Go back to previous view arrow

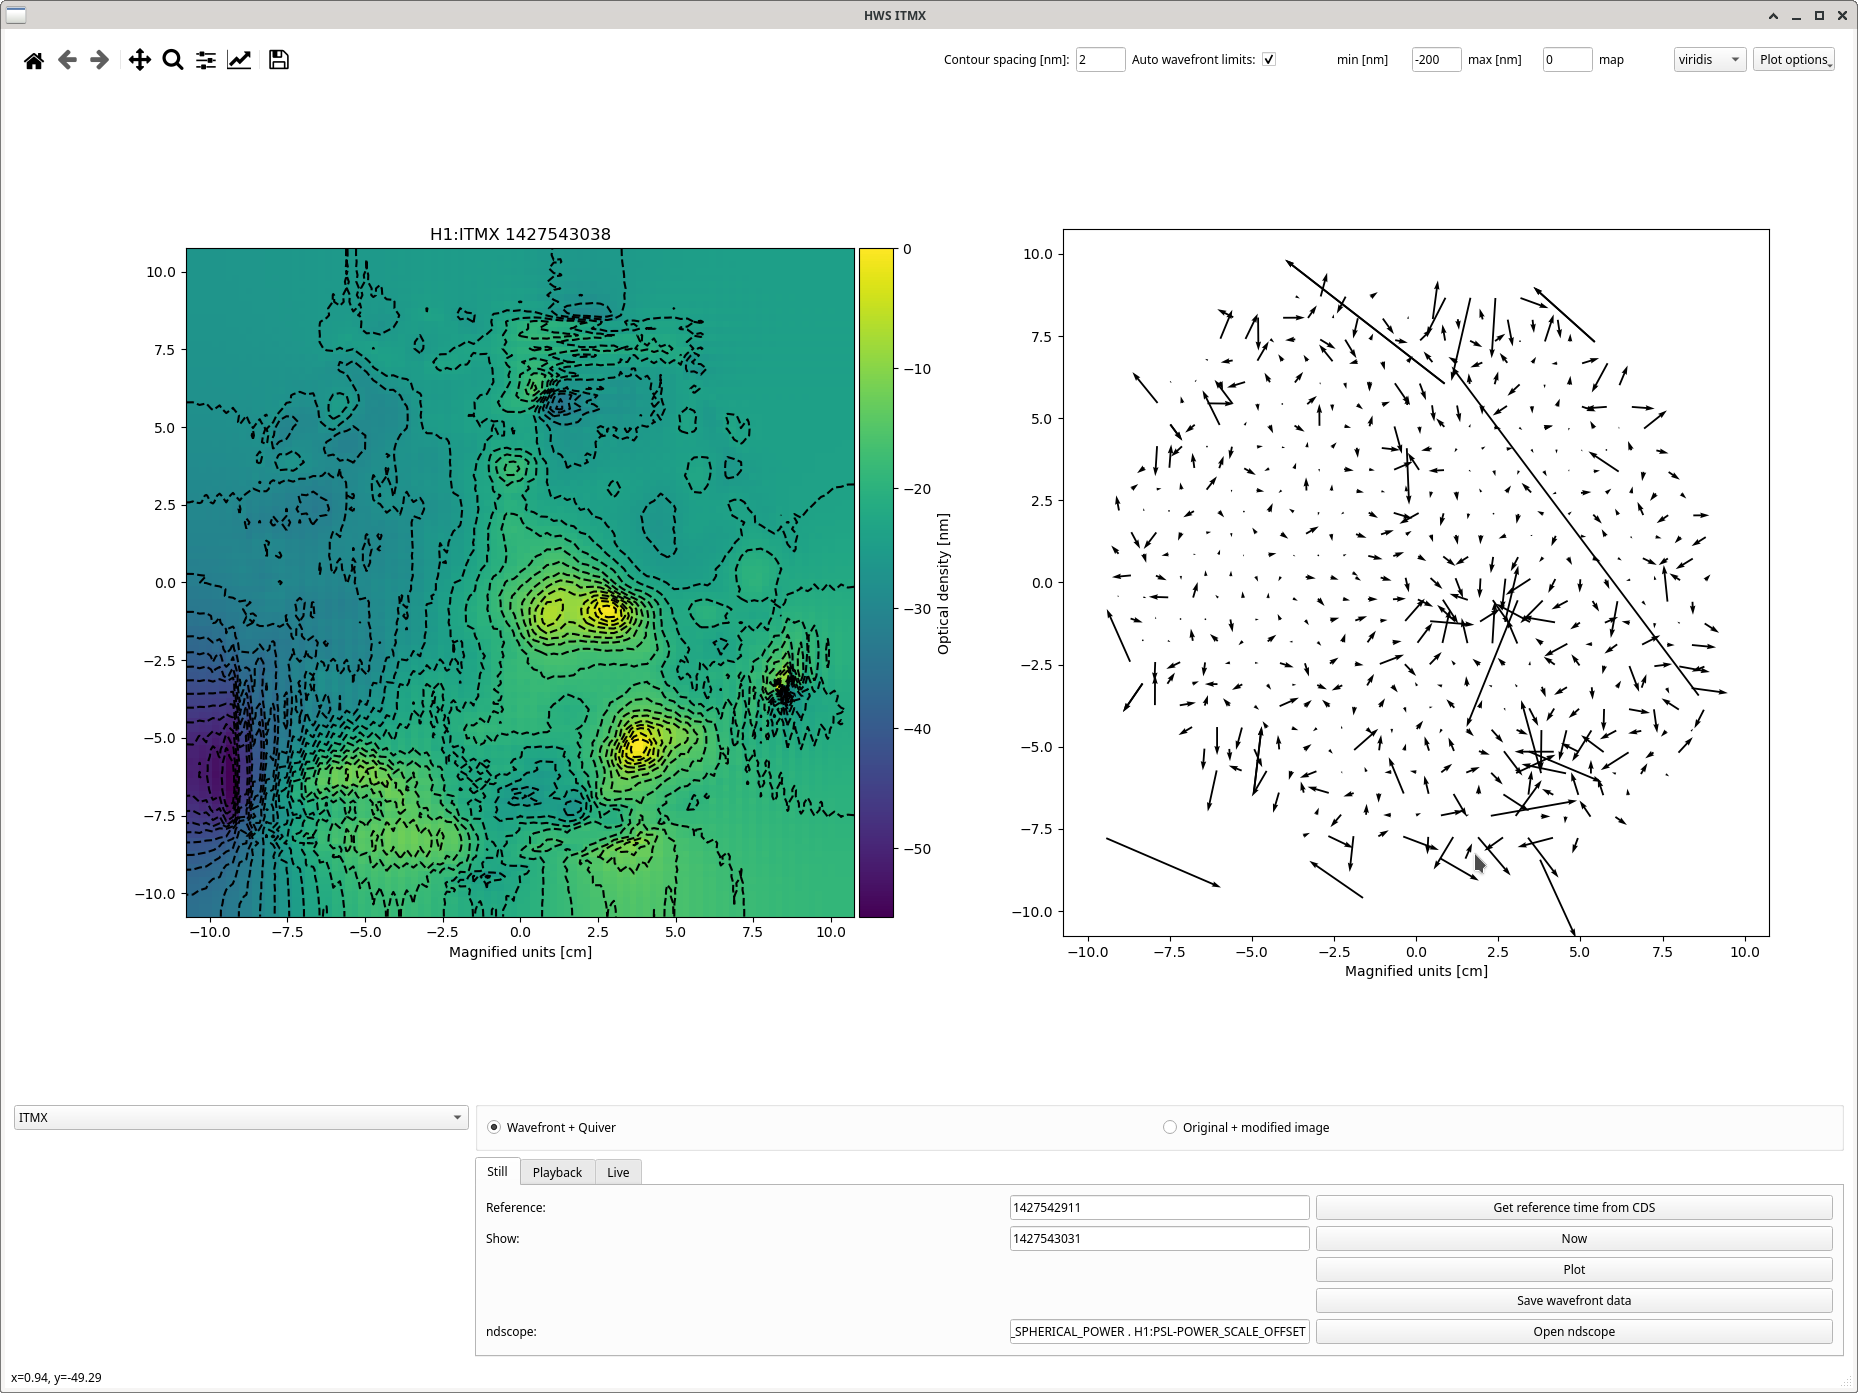click(67, 60)
